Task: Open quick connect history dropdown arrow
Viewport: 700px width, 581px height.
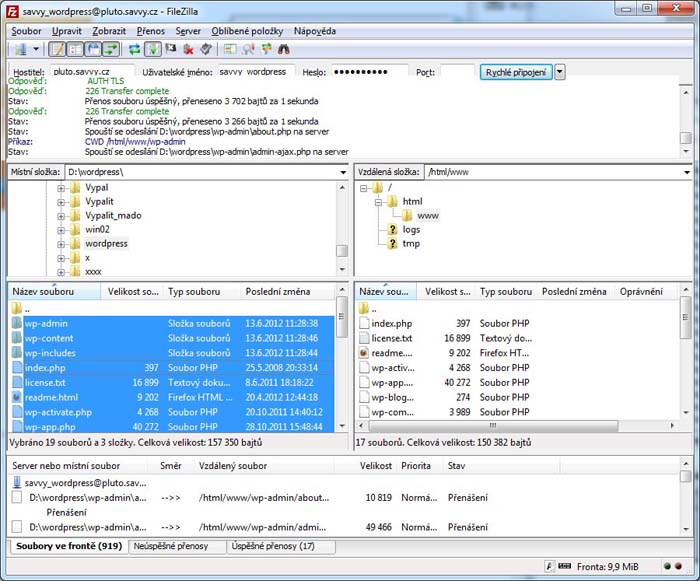Action: 560,72
